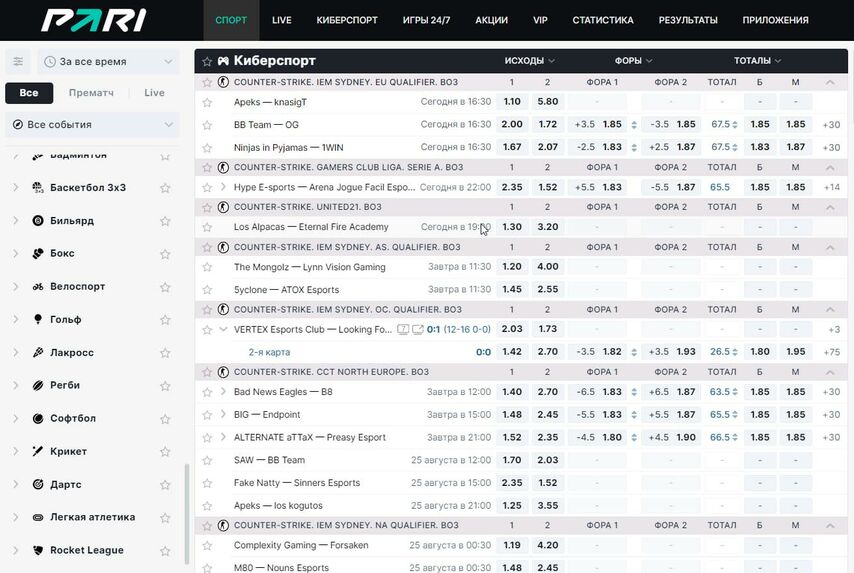Open the Все события dropdown
Screen dimensions: 854x573
(92, 125)
